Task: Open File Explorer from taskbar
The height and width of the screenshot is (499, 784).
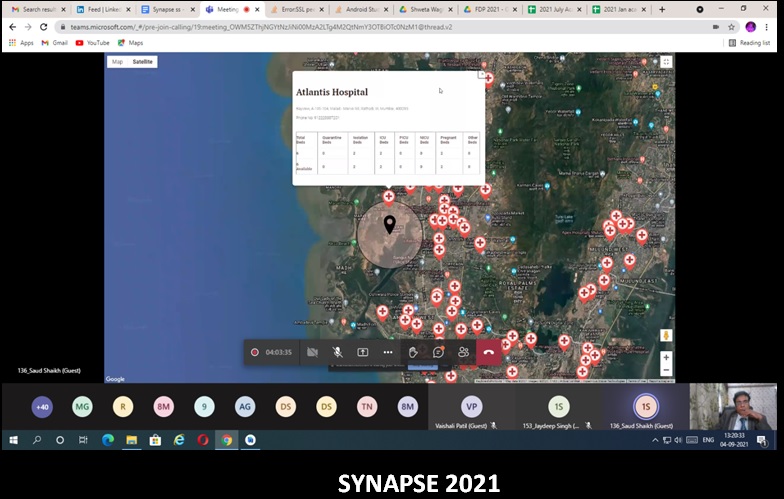Action: [x=132, y=440]
